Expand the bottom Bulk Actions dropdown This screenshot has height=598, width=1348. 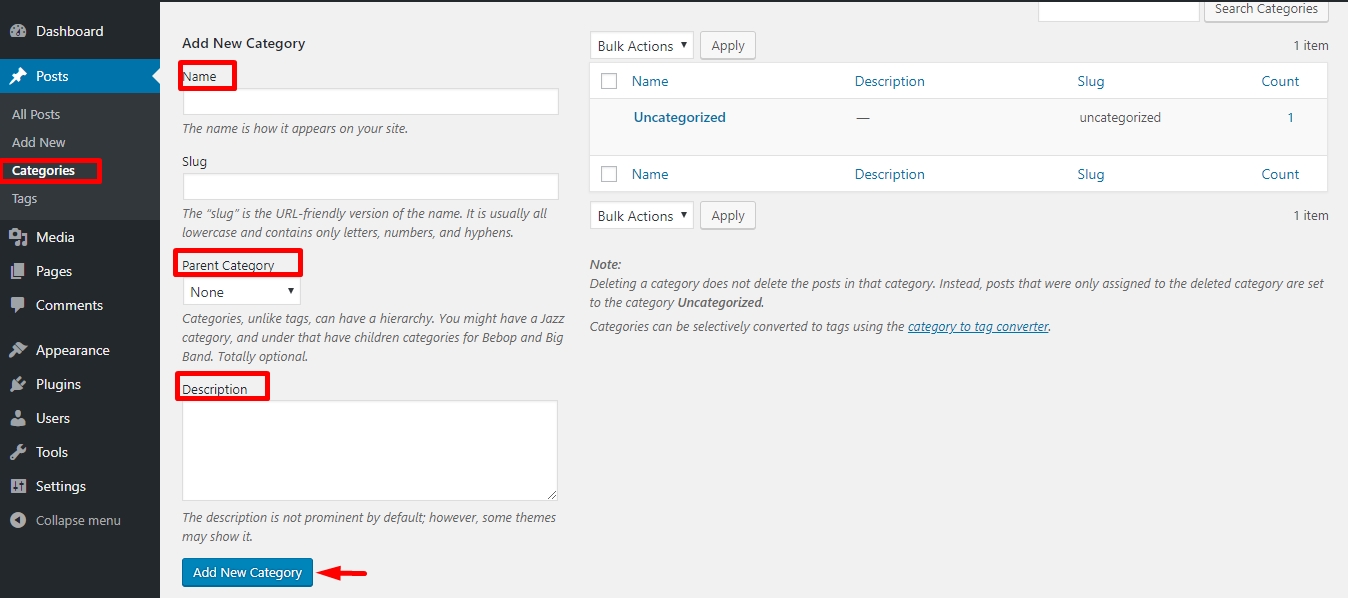point(641,216)
